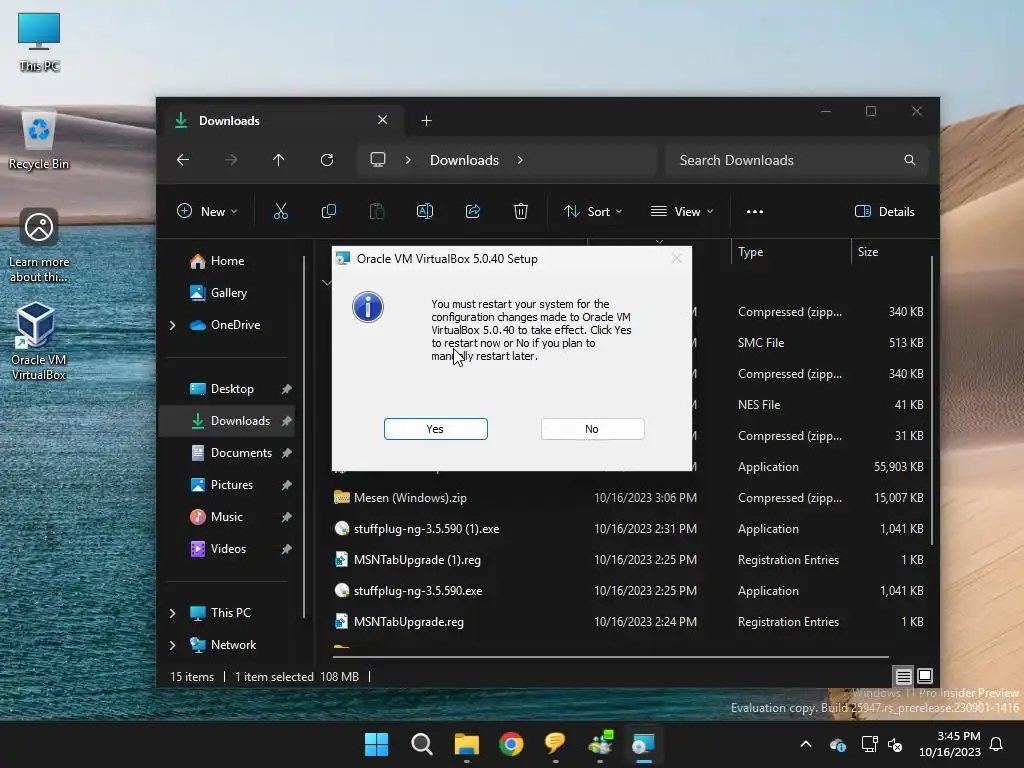
Task: Select MSNTabUpgrade (1).reg file
Action: pos(417,560)
